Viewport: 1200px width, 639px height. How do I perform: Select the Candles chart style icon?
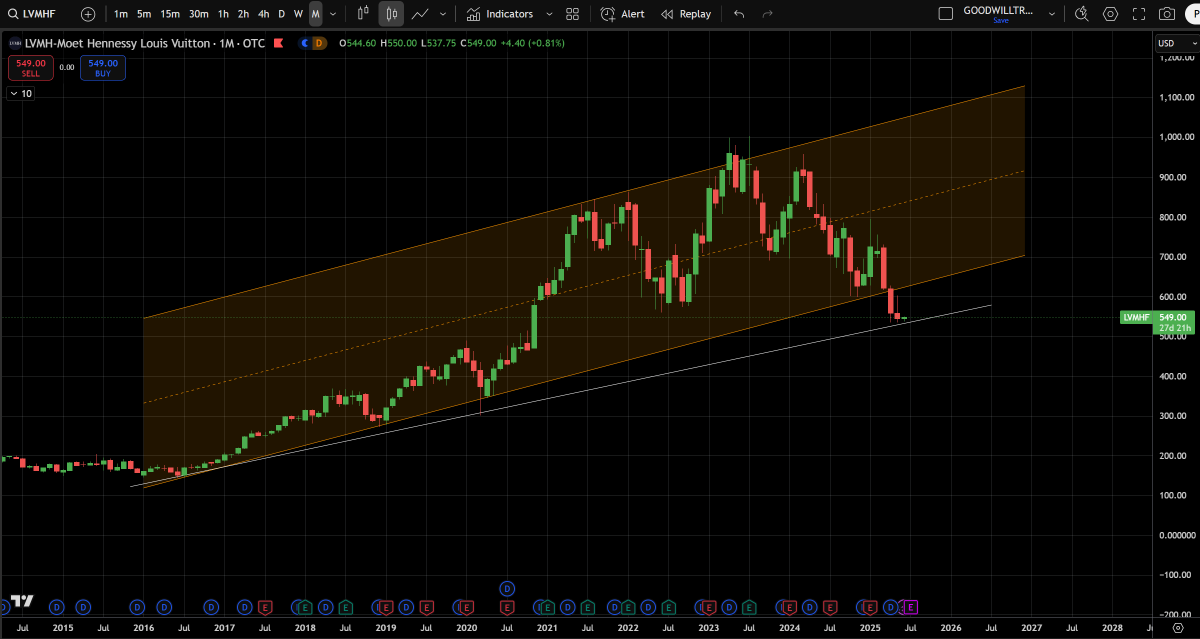(x=391, y=14)
